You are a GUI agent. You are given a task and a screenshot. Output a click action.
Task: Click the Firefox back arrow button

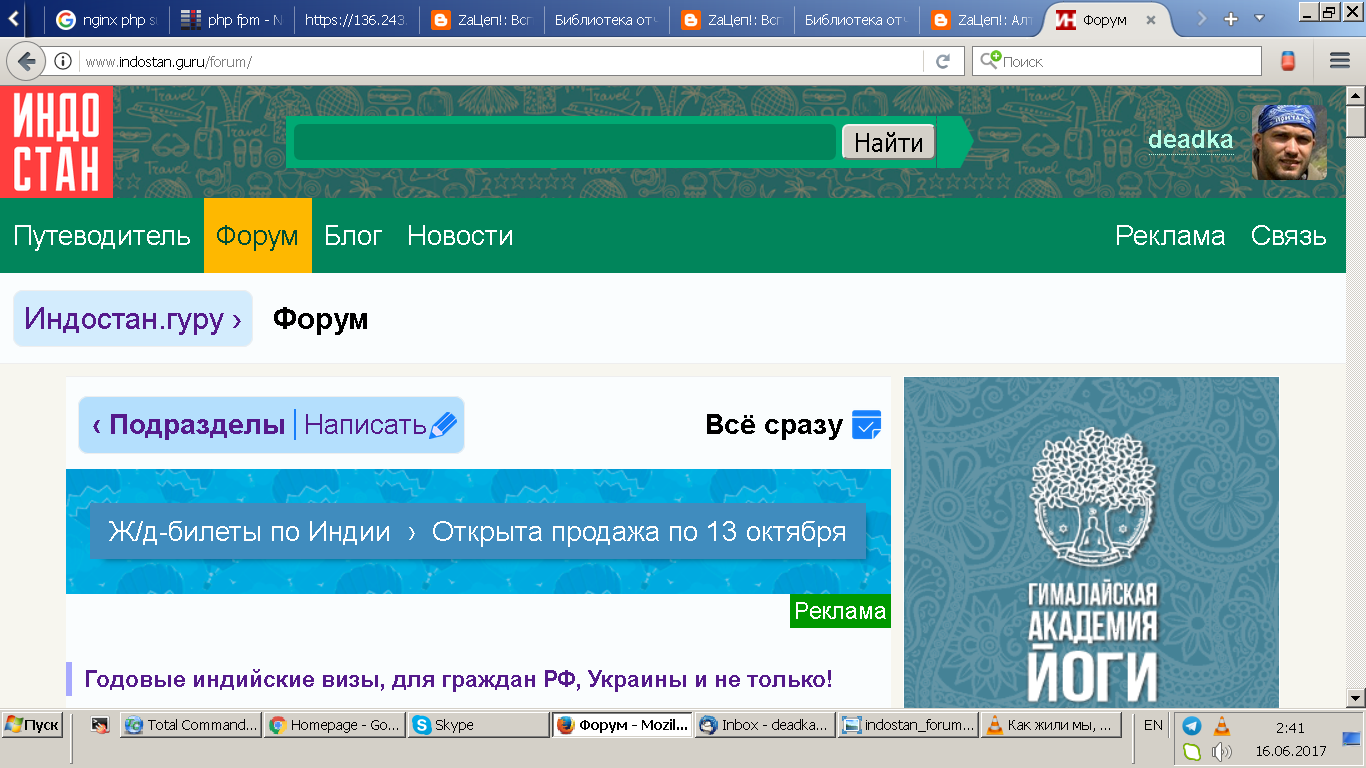coord(26,61)
